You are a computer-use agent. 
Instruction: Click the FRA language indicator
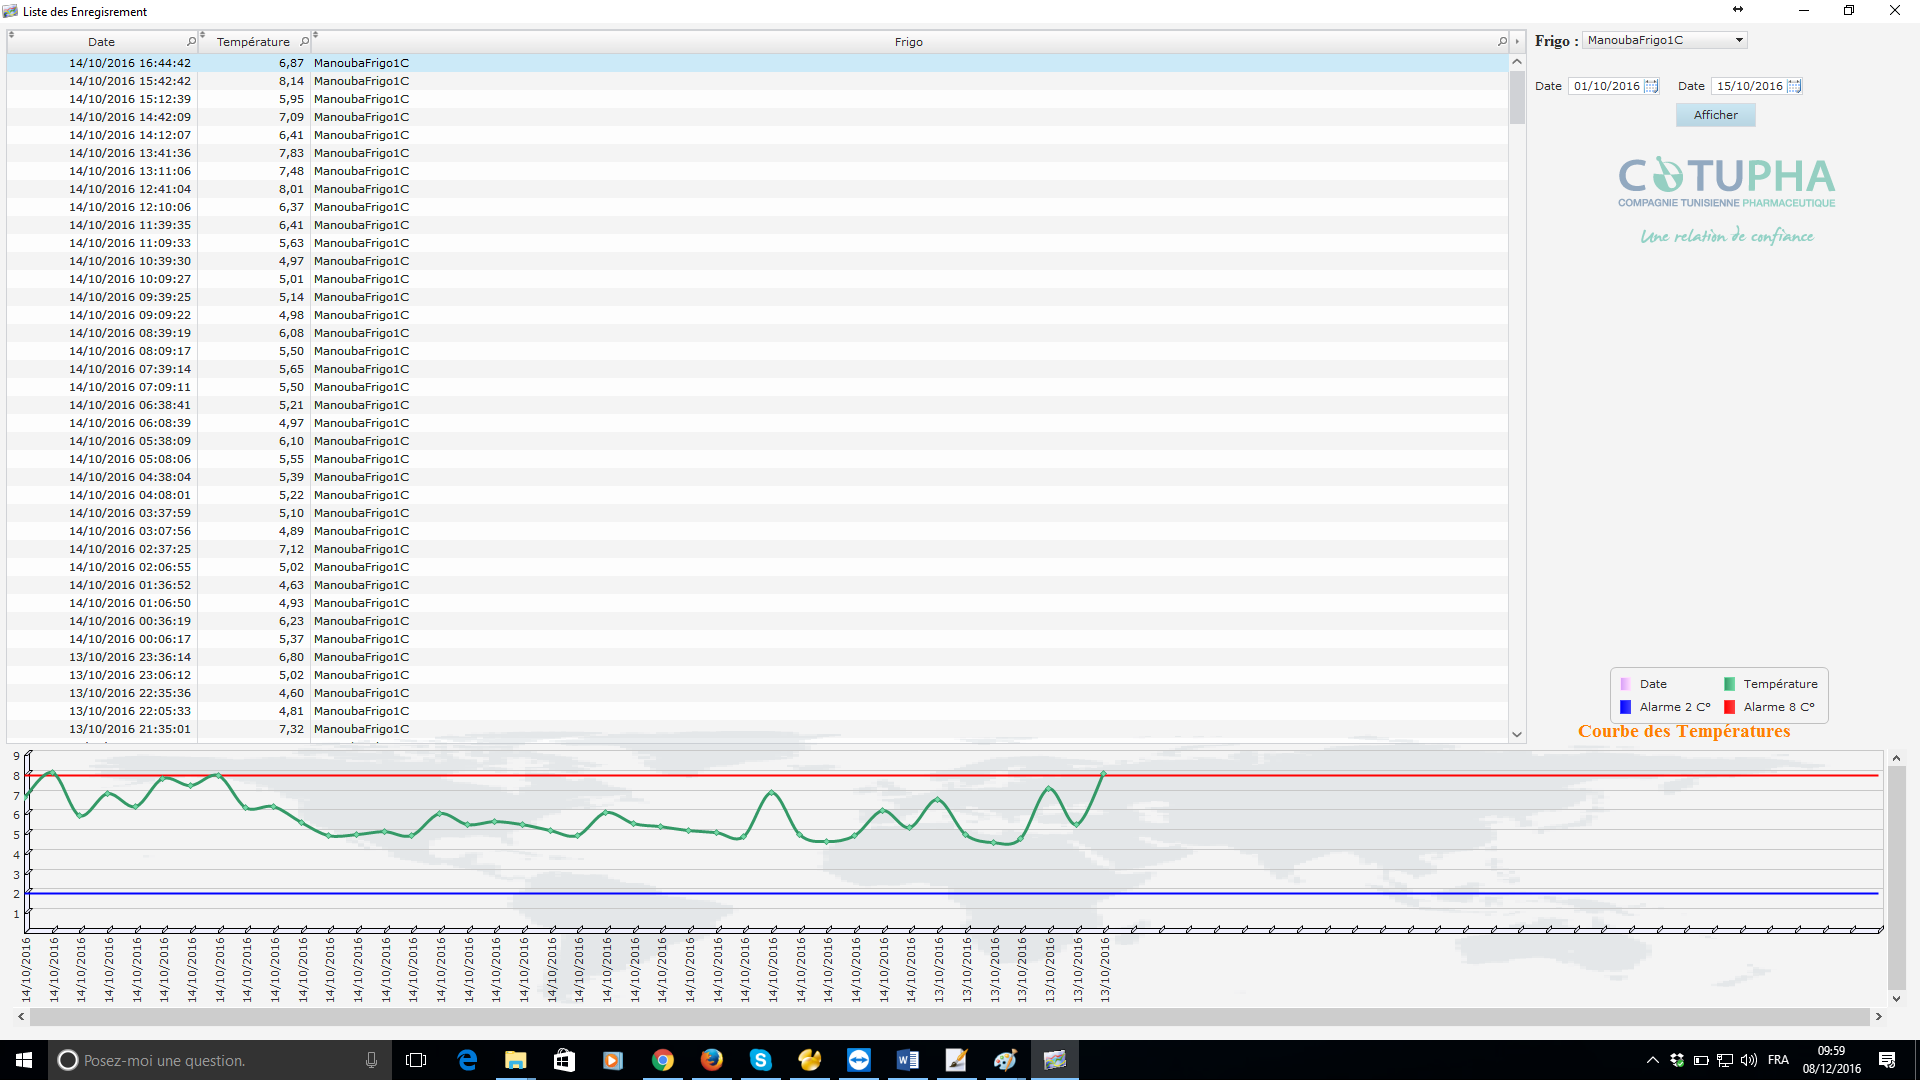[1778, 1060]
